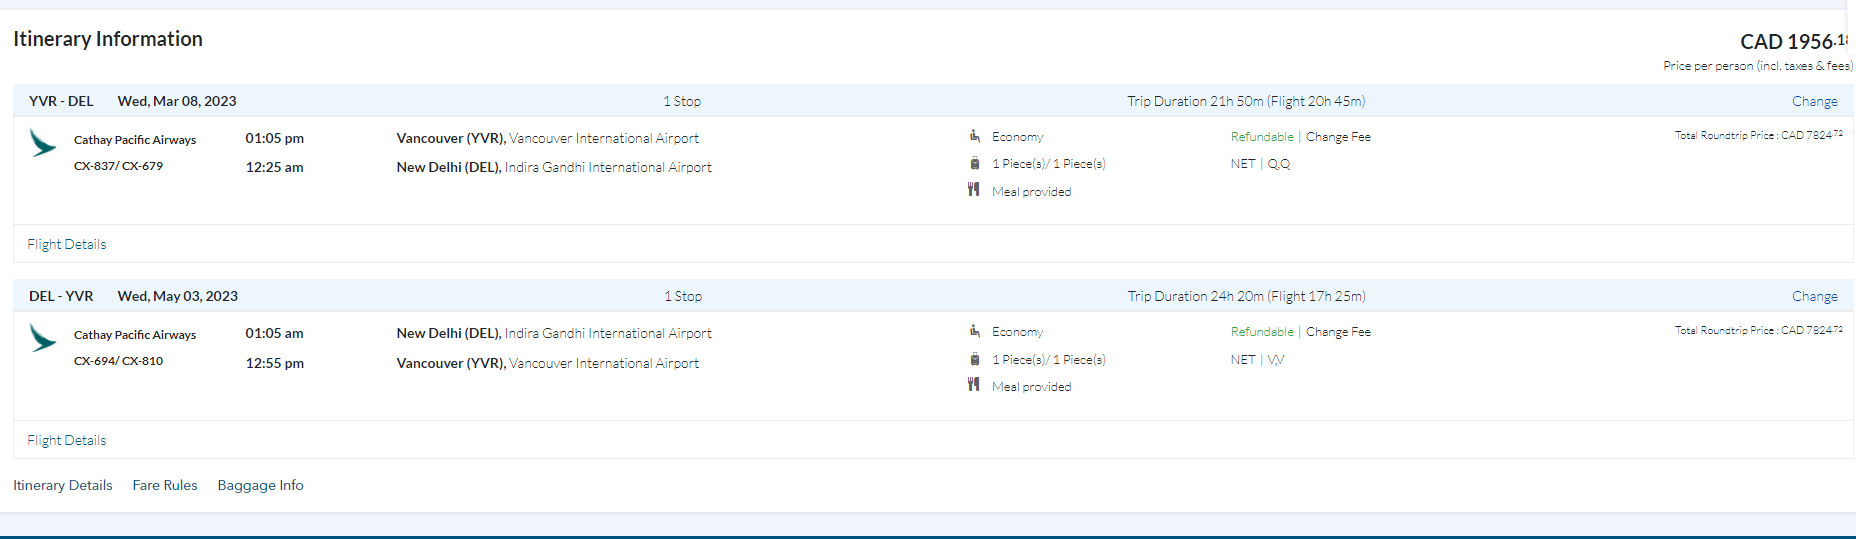Click Refundable label on return flight

(x=1262, y=332)
